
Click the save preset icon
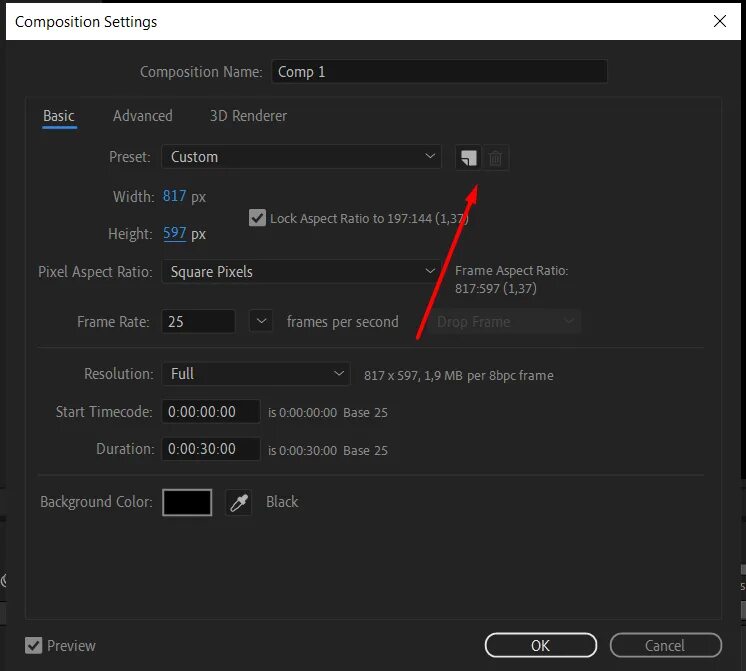[x=468, y=158]
